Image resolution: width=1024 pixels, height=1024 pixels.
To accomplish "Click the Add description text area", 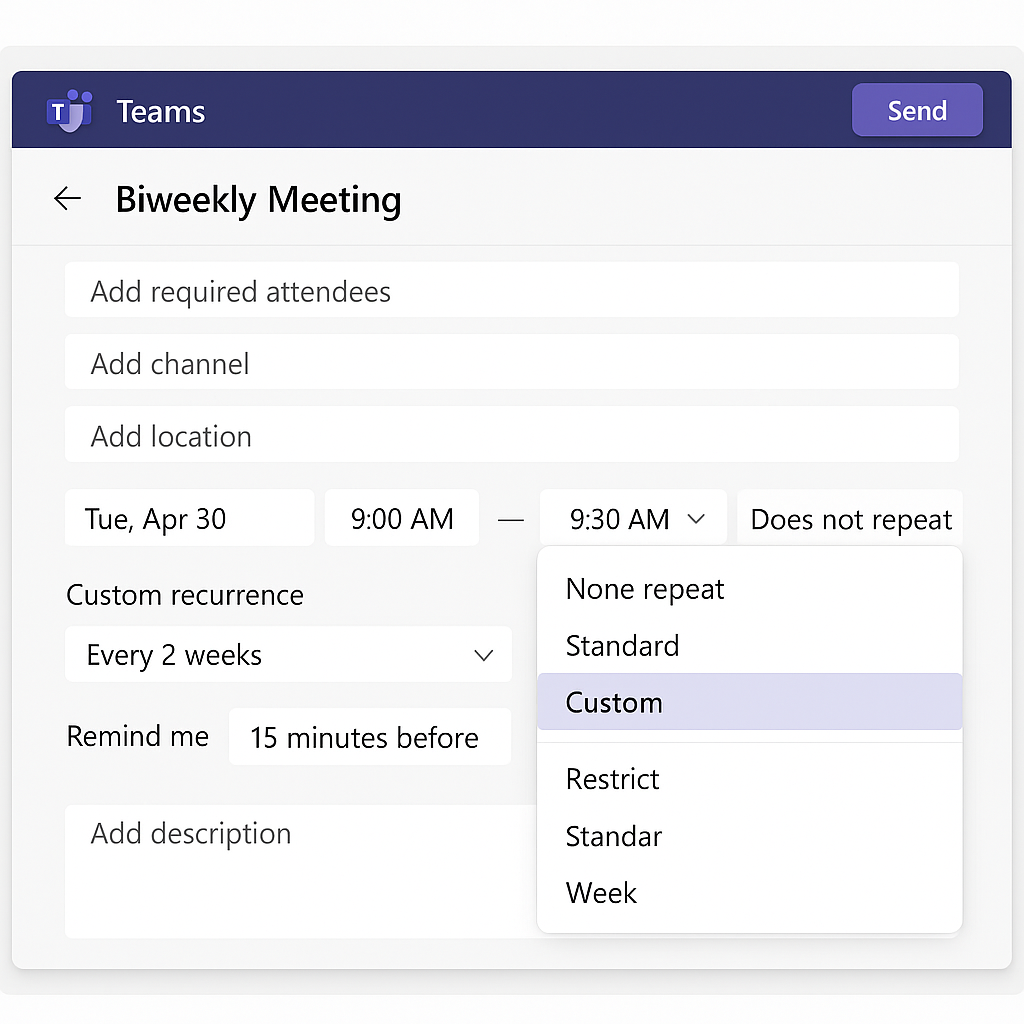I will coord(300,871).
